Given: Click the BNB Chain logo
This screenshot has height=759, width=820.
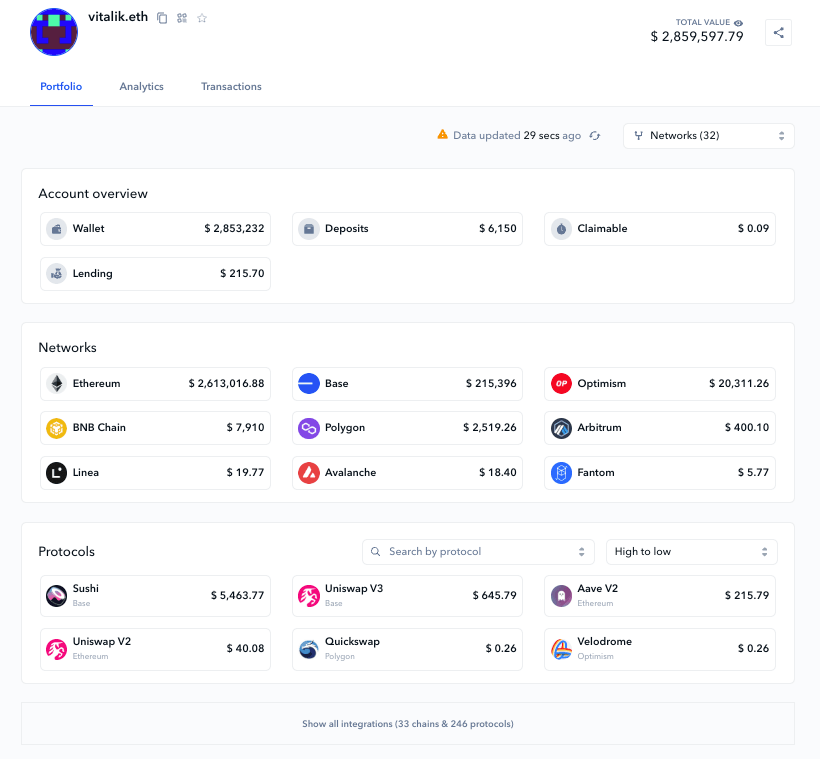Looking at the screenshot, I should coord(56,428).
